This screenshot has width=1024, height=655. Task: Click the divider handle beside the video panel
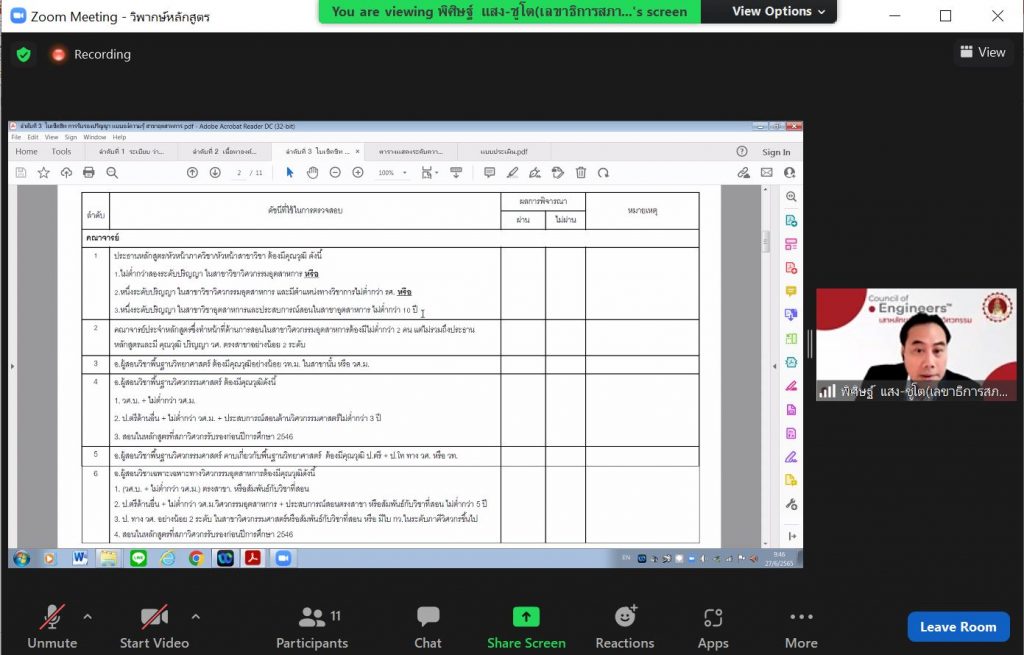809,345
